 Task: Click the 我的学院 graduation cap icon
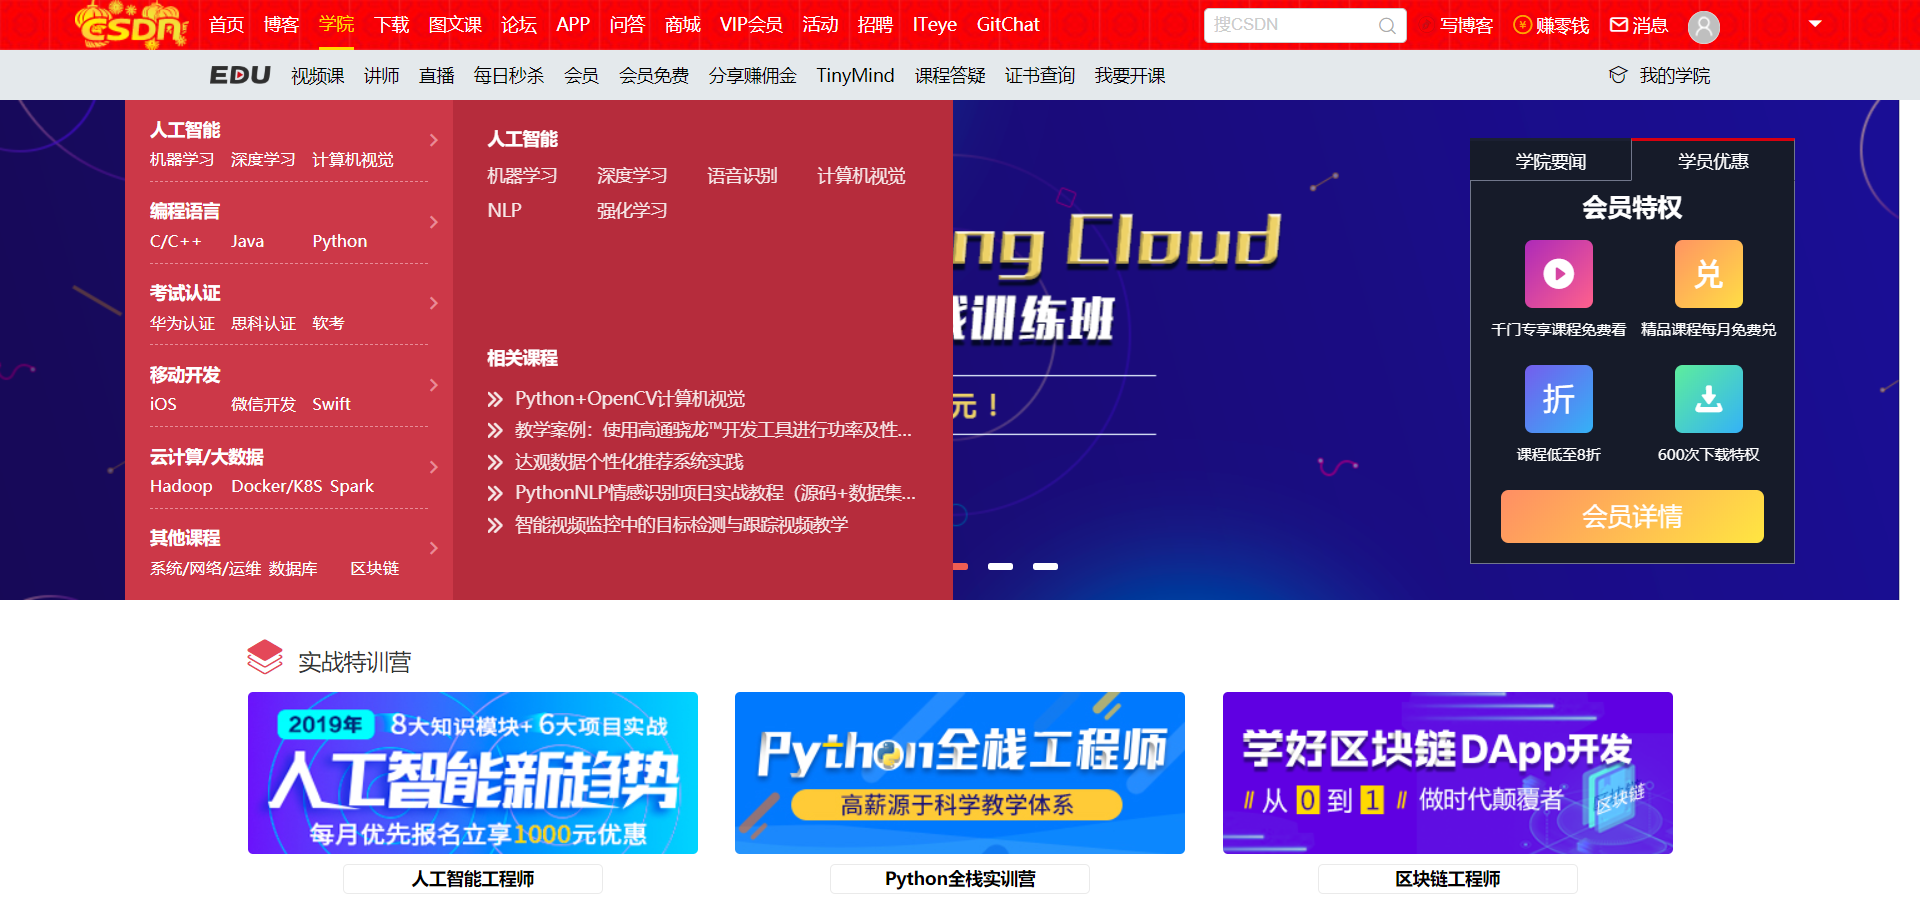point(1618,75)
